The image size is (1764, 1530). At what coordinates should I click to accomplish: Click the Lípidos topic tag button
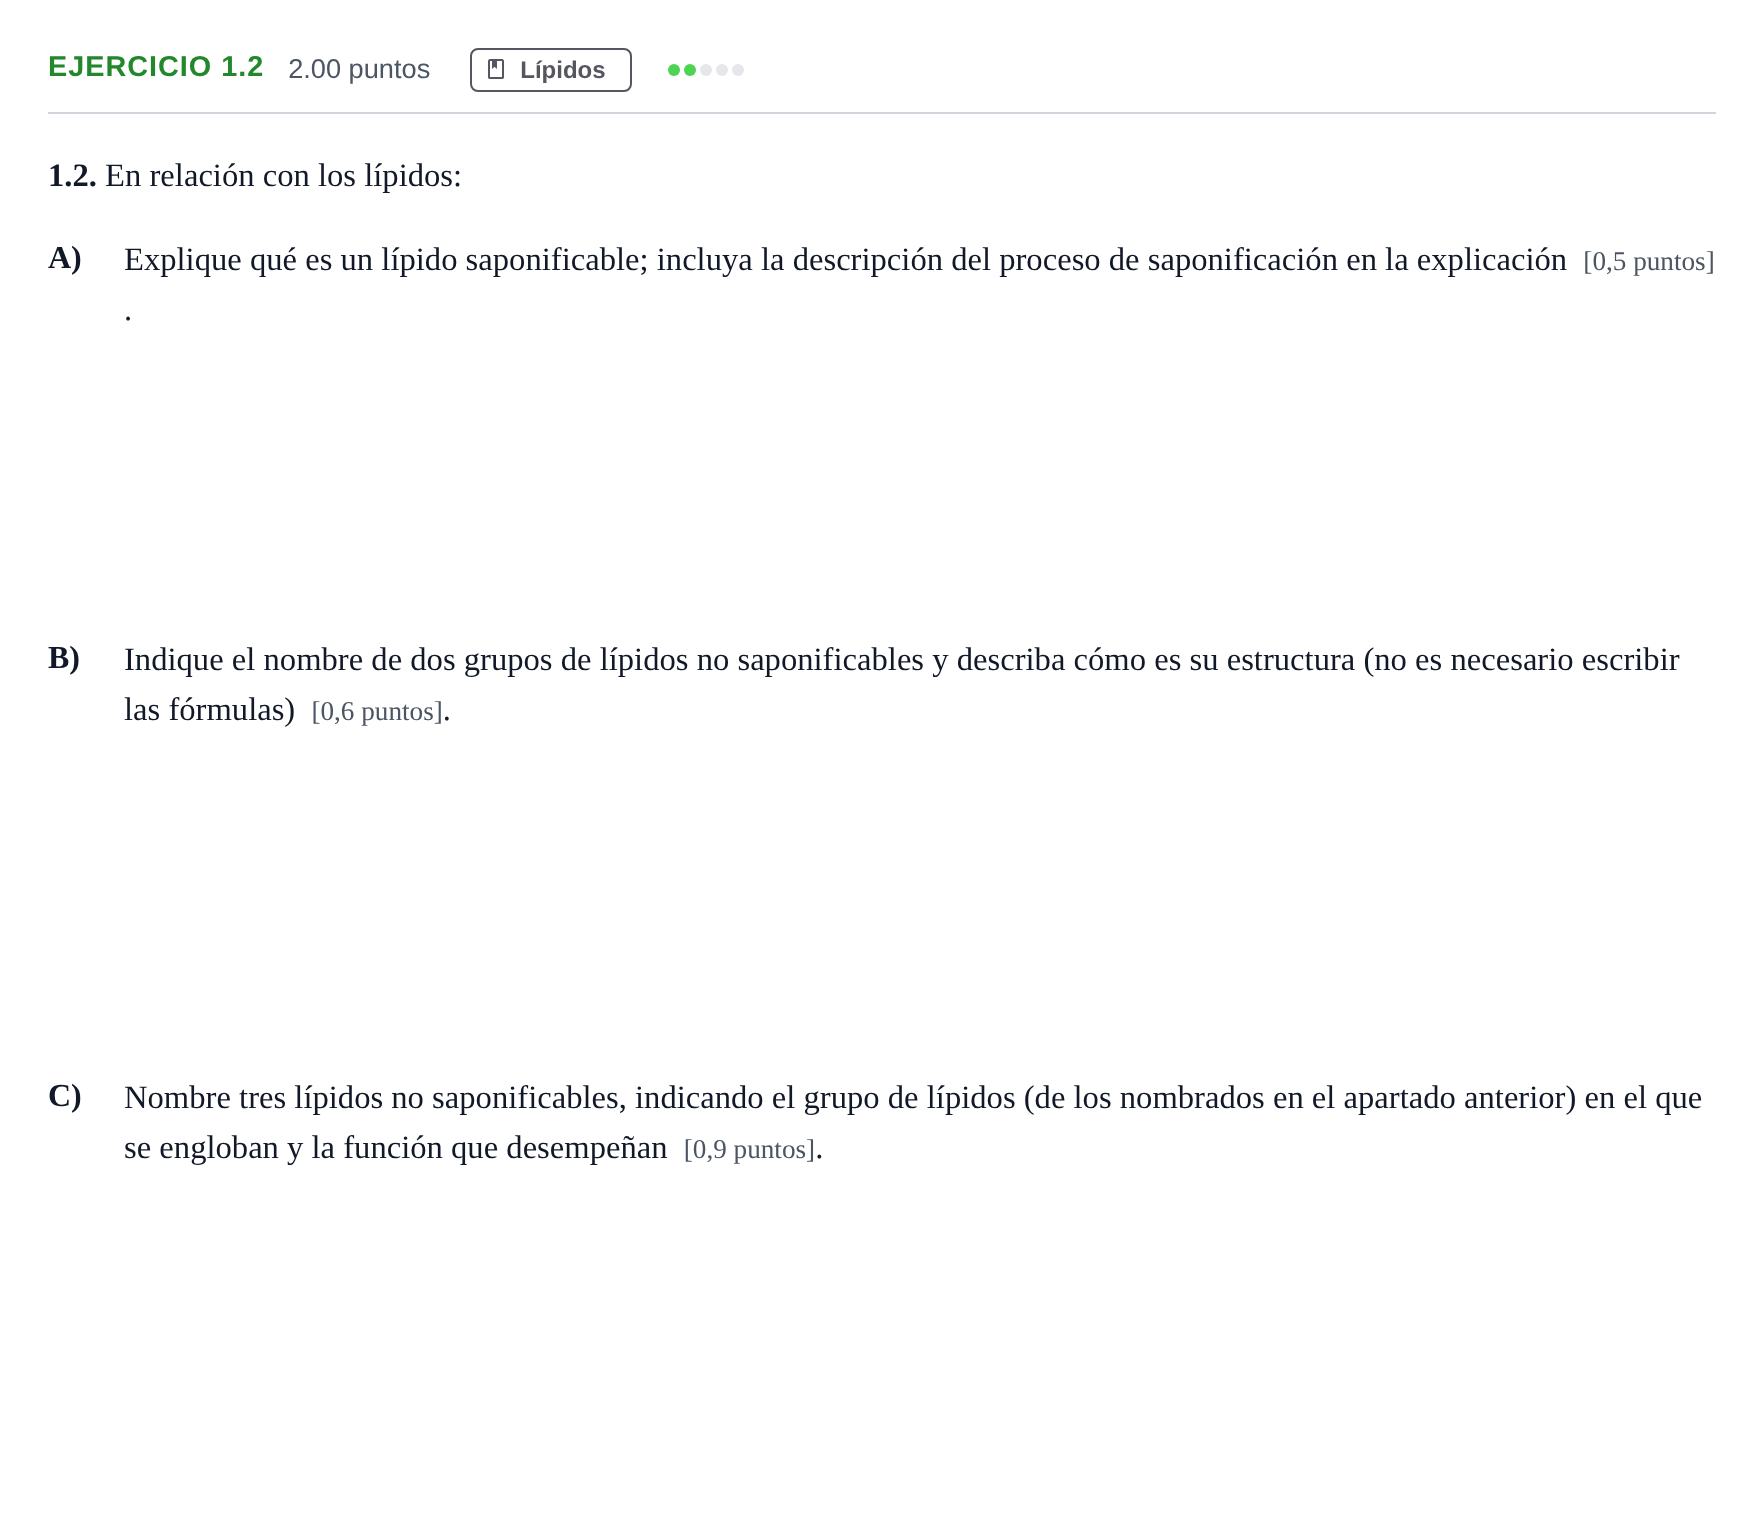550,70
